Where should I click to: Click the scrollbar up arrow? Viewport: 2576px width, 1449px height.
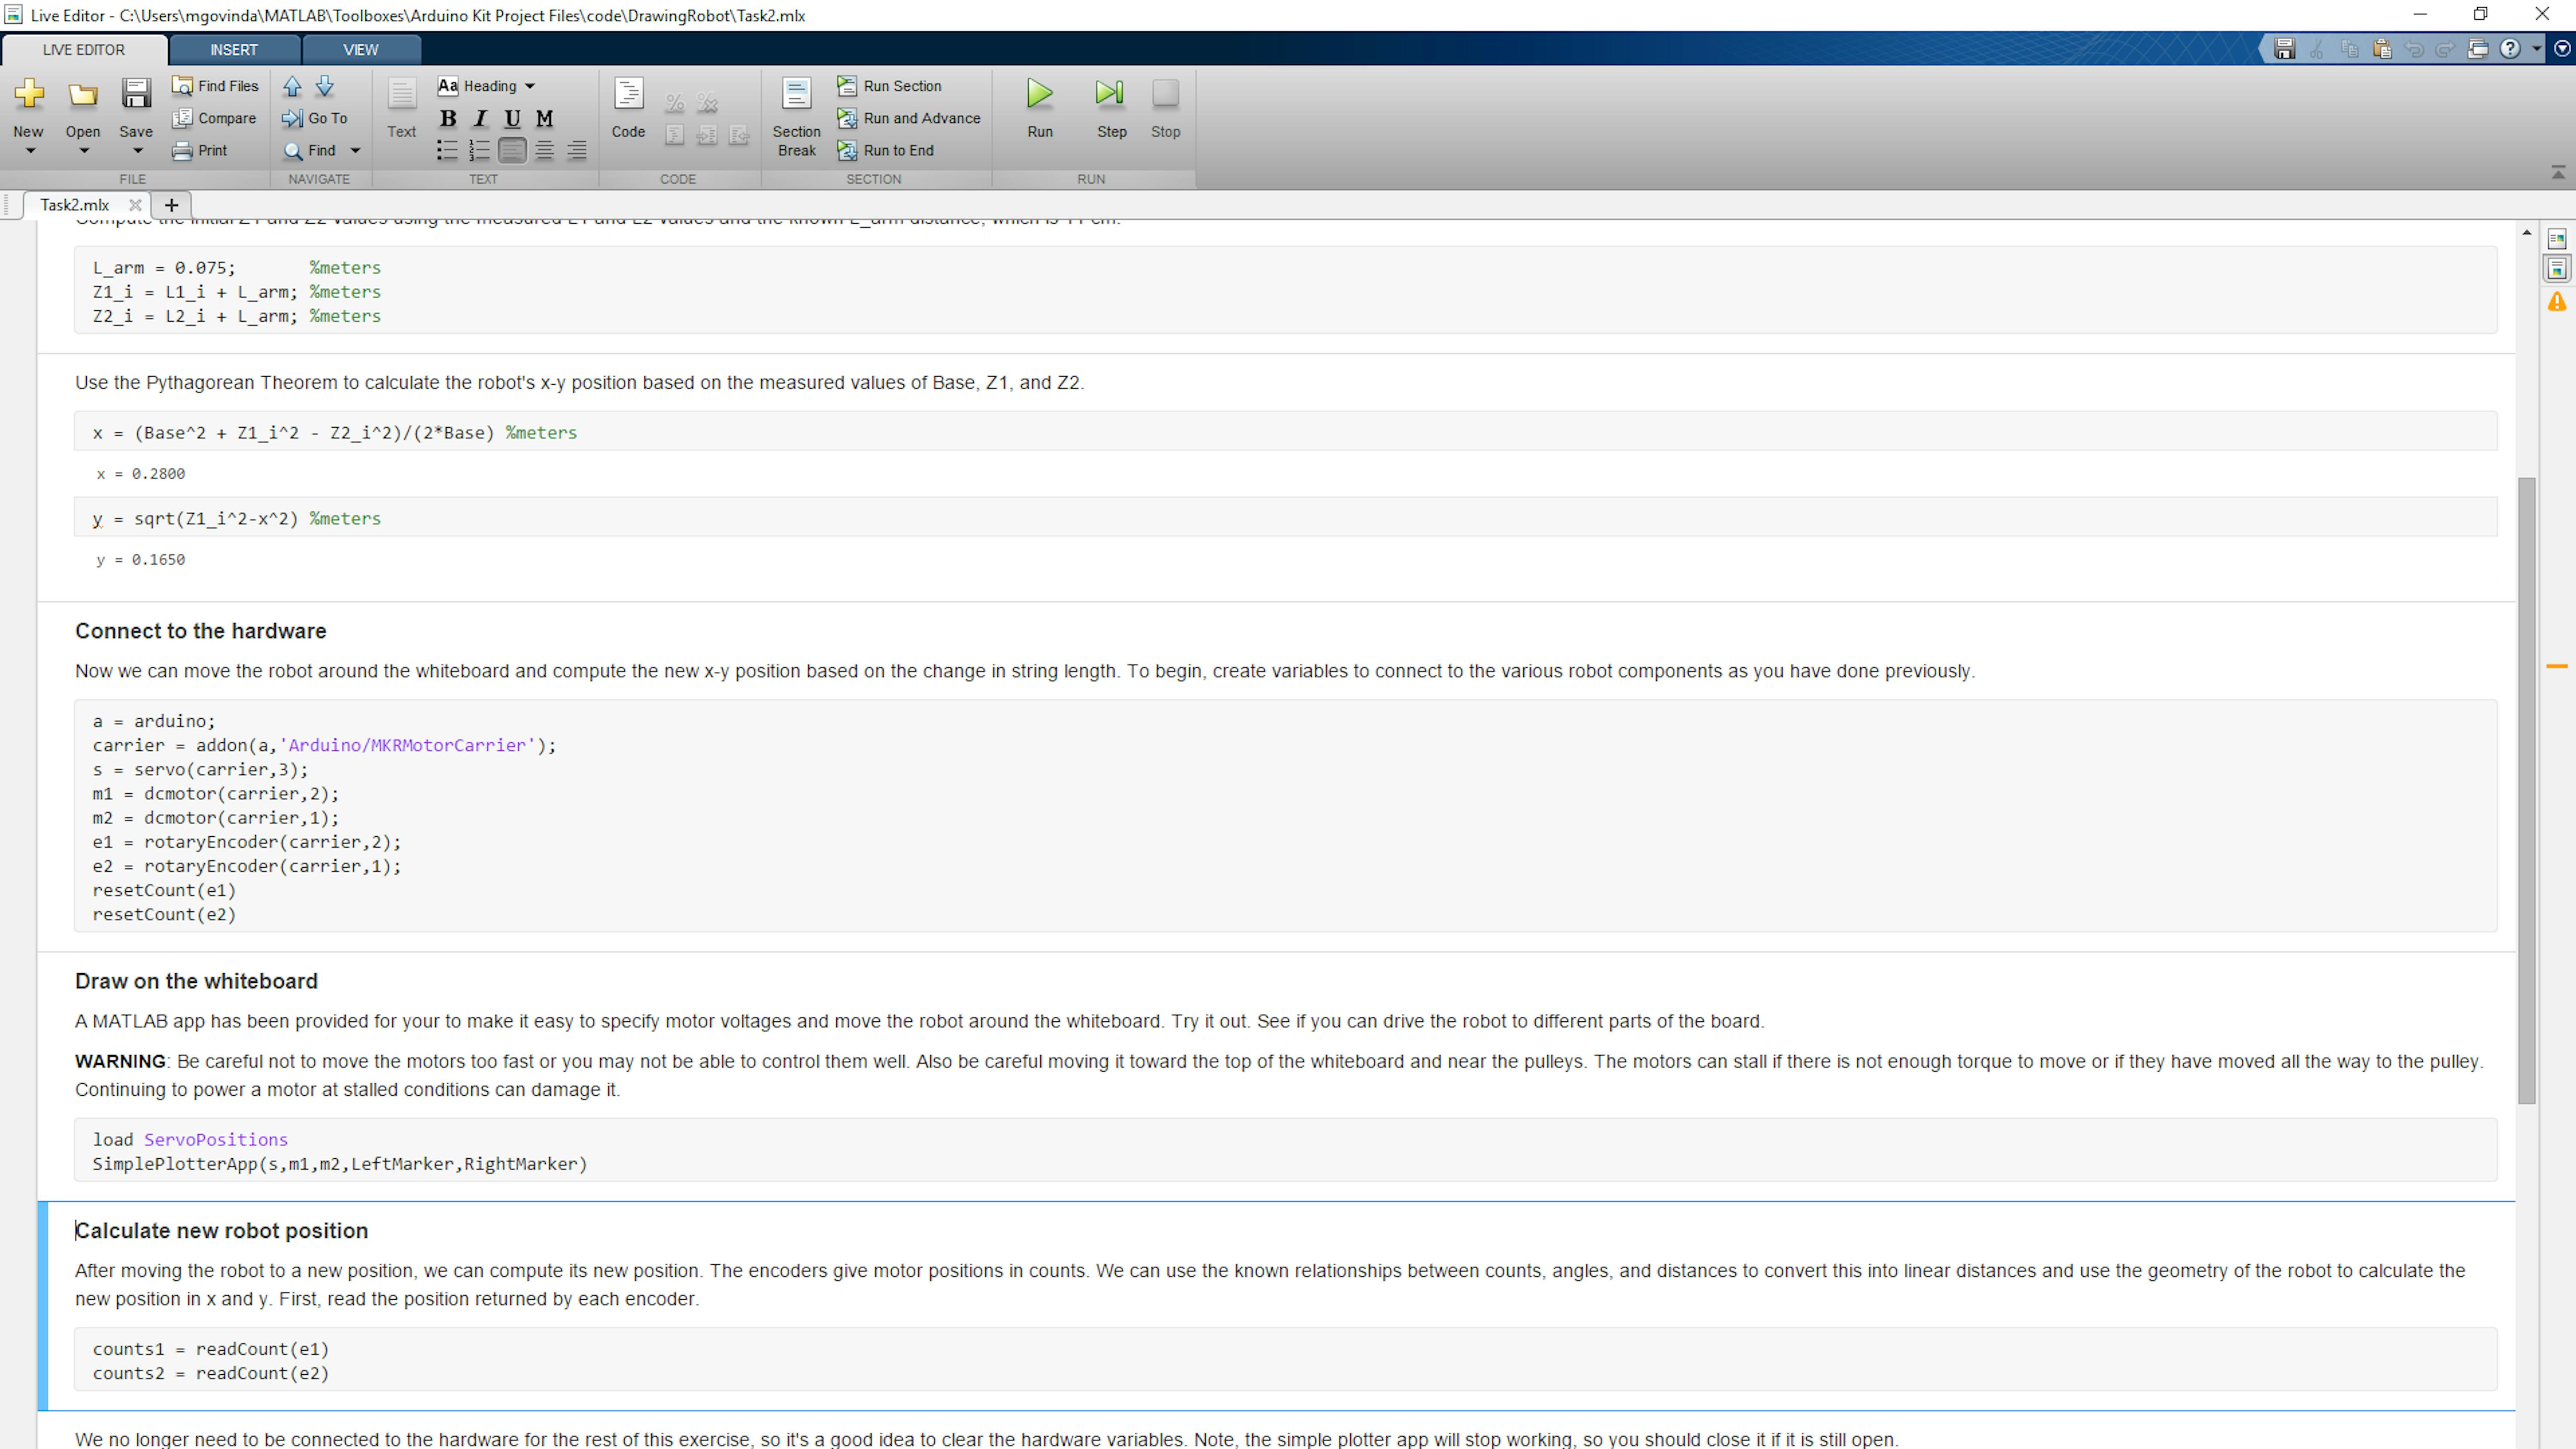point(2527,233)
